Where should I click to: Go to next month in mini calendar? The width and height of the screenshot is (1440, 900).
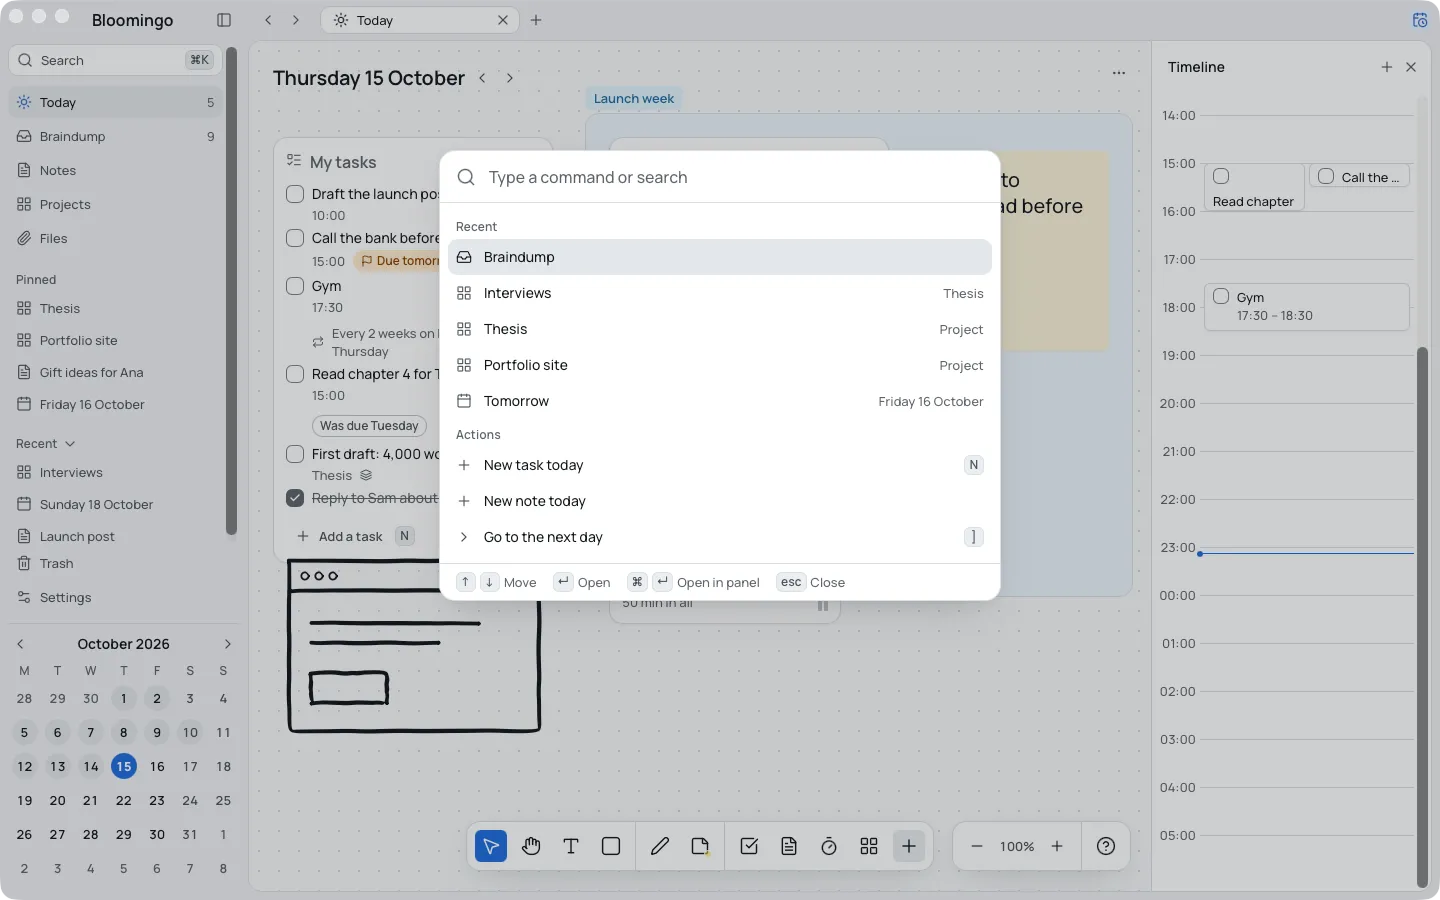tap(227, 644)
